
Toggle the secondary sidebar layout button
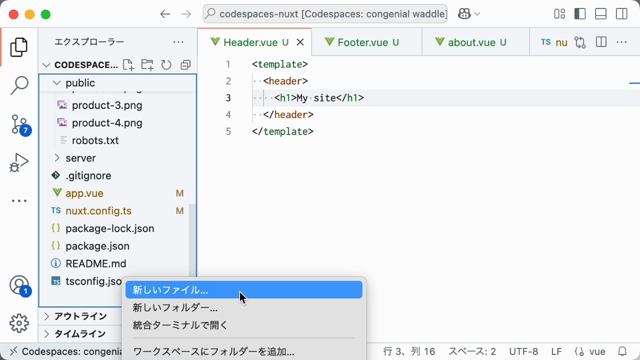tap(621, 14)
